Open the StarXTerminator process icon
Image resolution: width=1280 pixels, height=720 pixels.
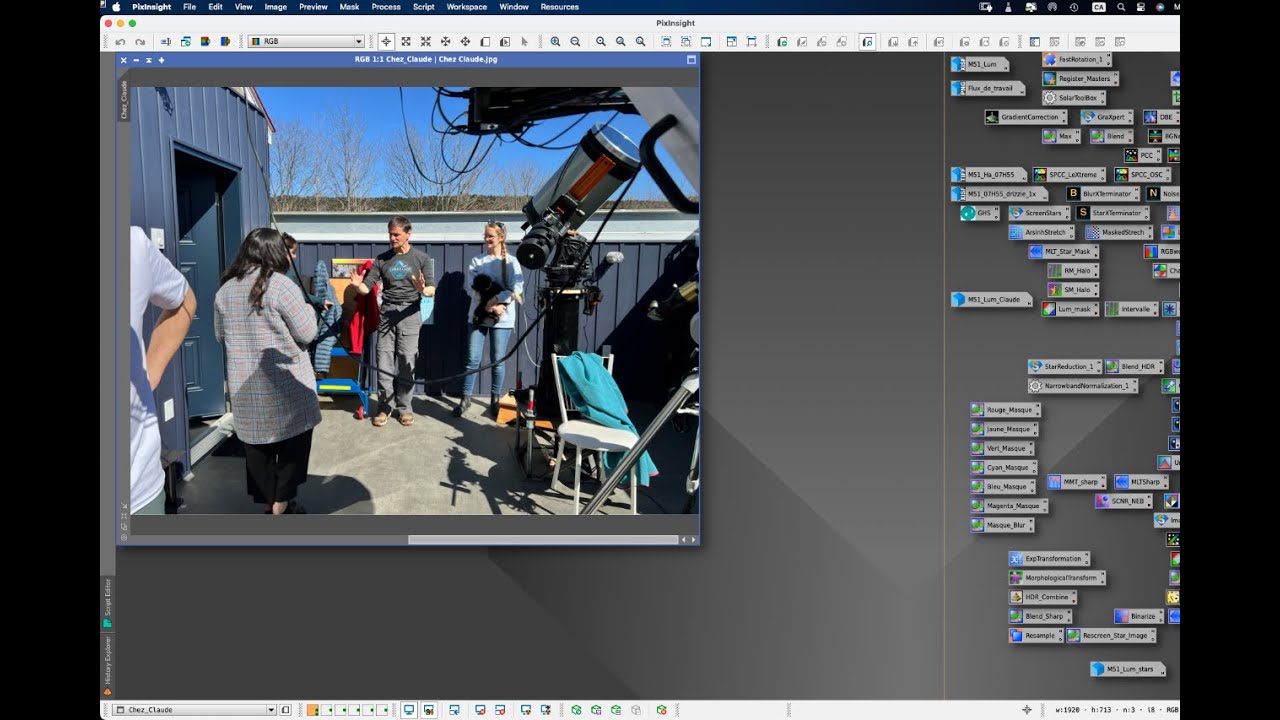tap(1112, 213)
